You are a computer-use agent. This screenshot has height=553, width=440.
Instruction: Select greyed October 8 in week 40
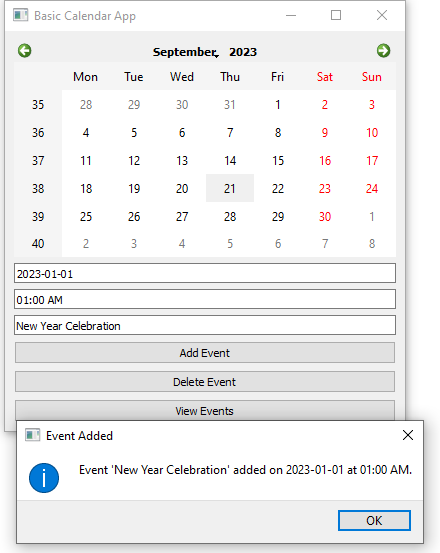(x=372, y=243)
